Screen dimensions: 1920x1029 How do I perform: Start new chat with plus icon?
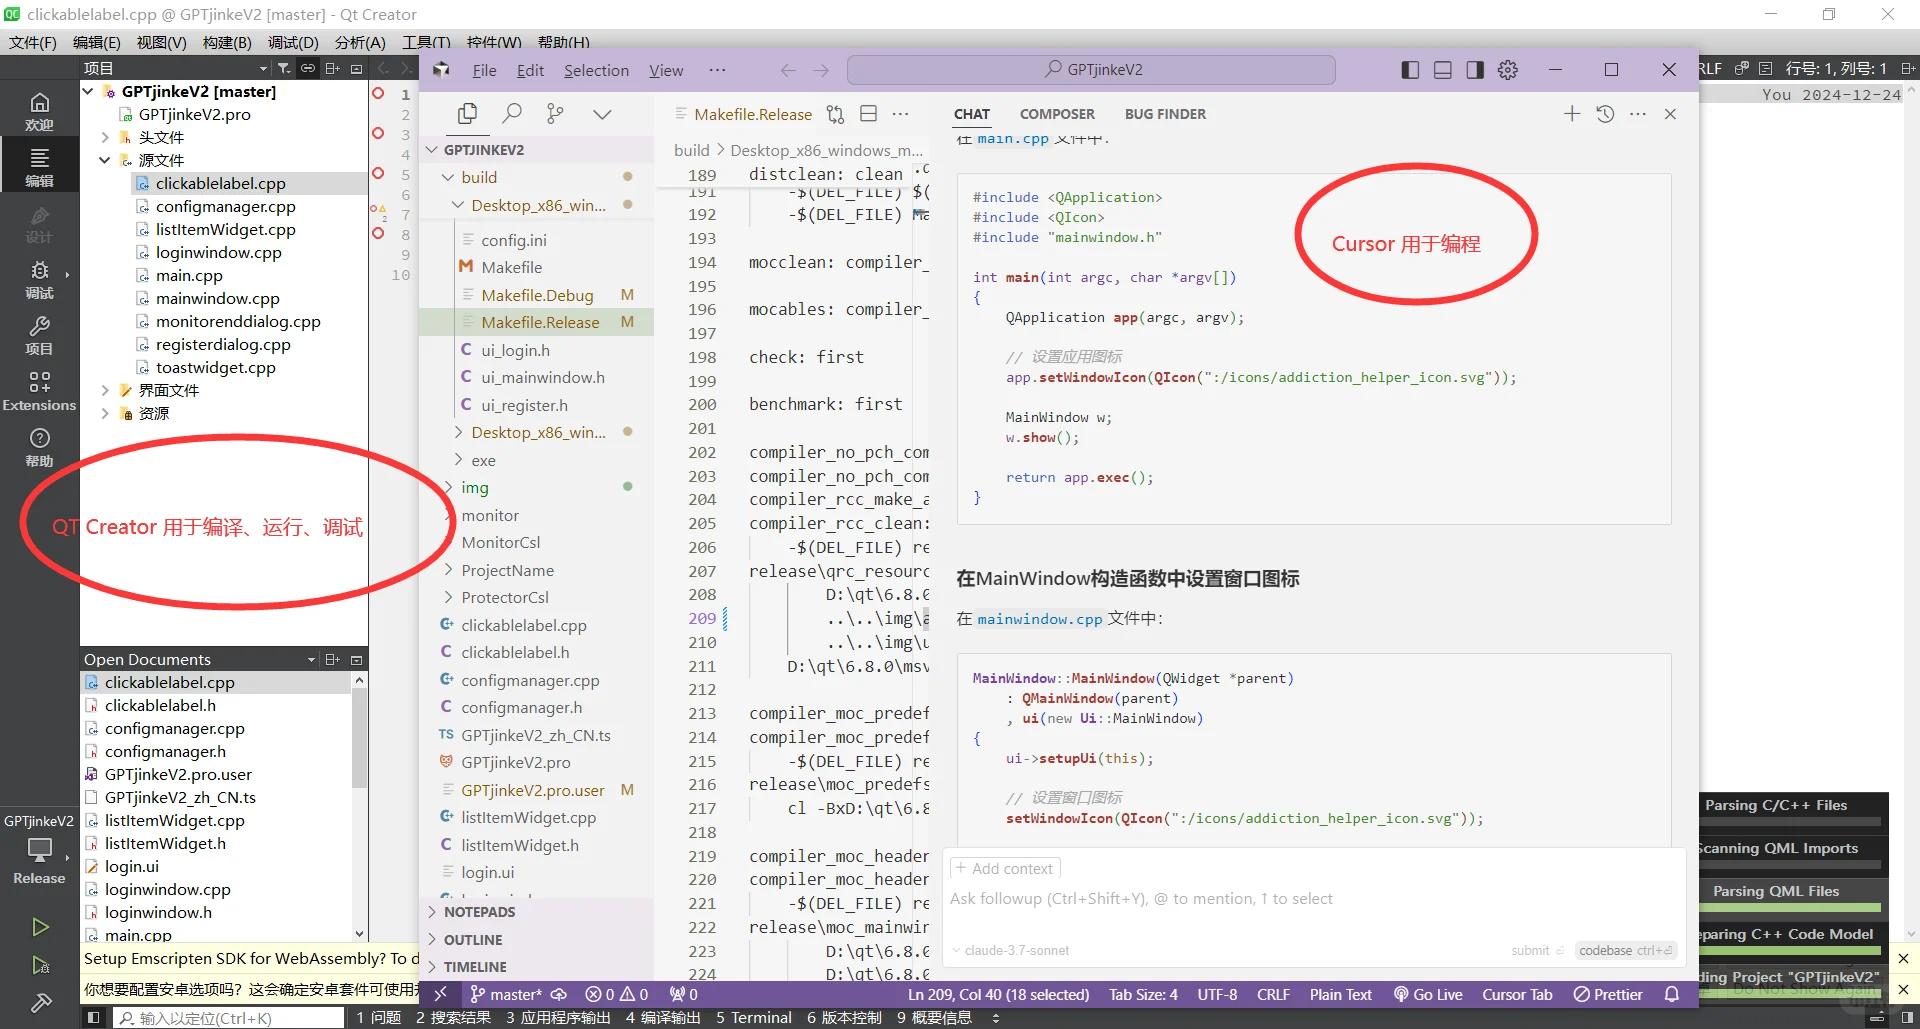pyautogui.click(x=1572, y=114)
